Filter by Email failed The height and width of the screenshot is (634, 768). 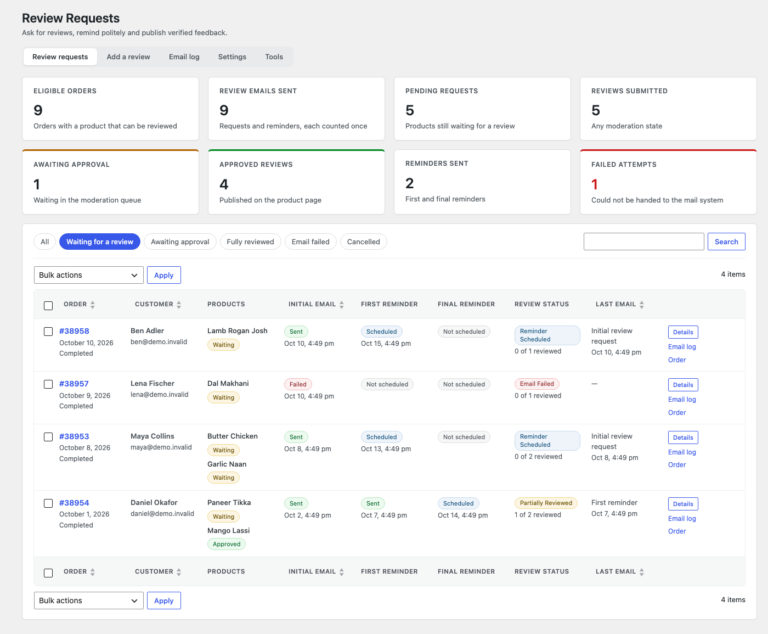click(x=311, y=242)
